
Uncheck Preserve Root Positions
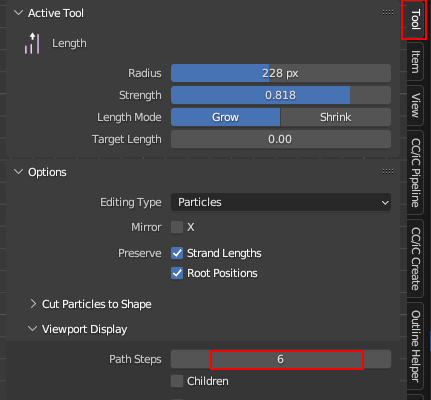[x=177, y=273]
